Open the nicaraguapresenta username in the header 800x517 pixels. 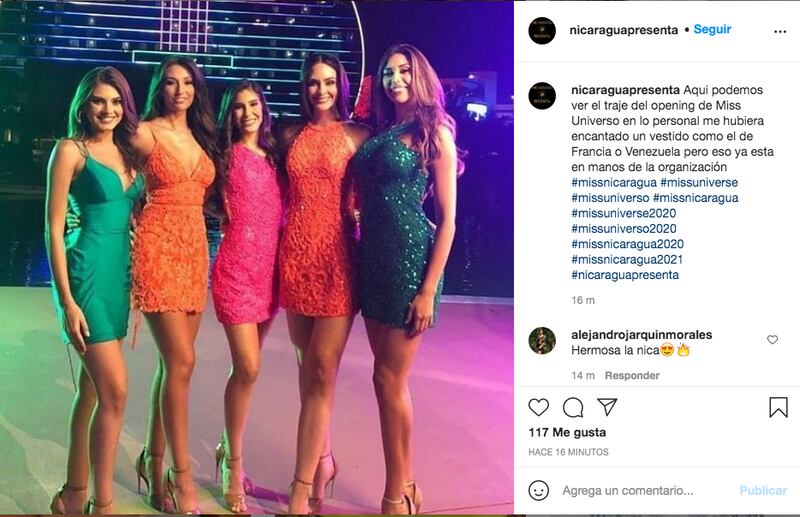[x=623, y=30]
